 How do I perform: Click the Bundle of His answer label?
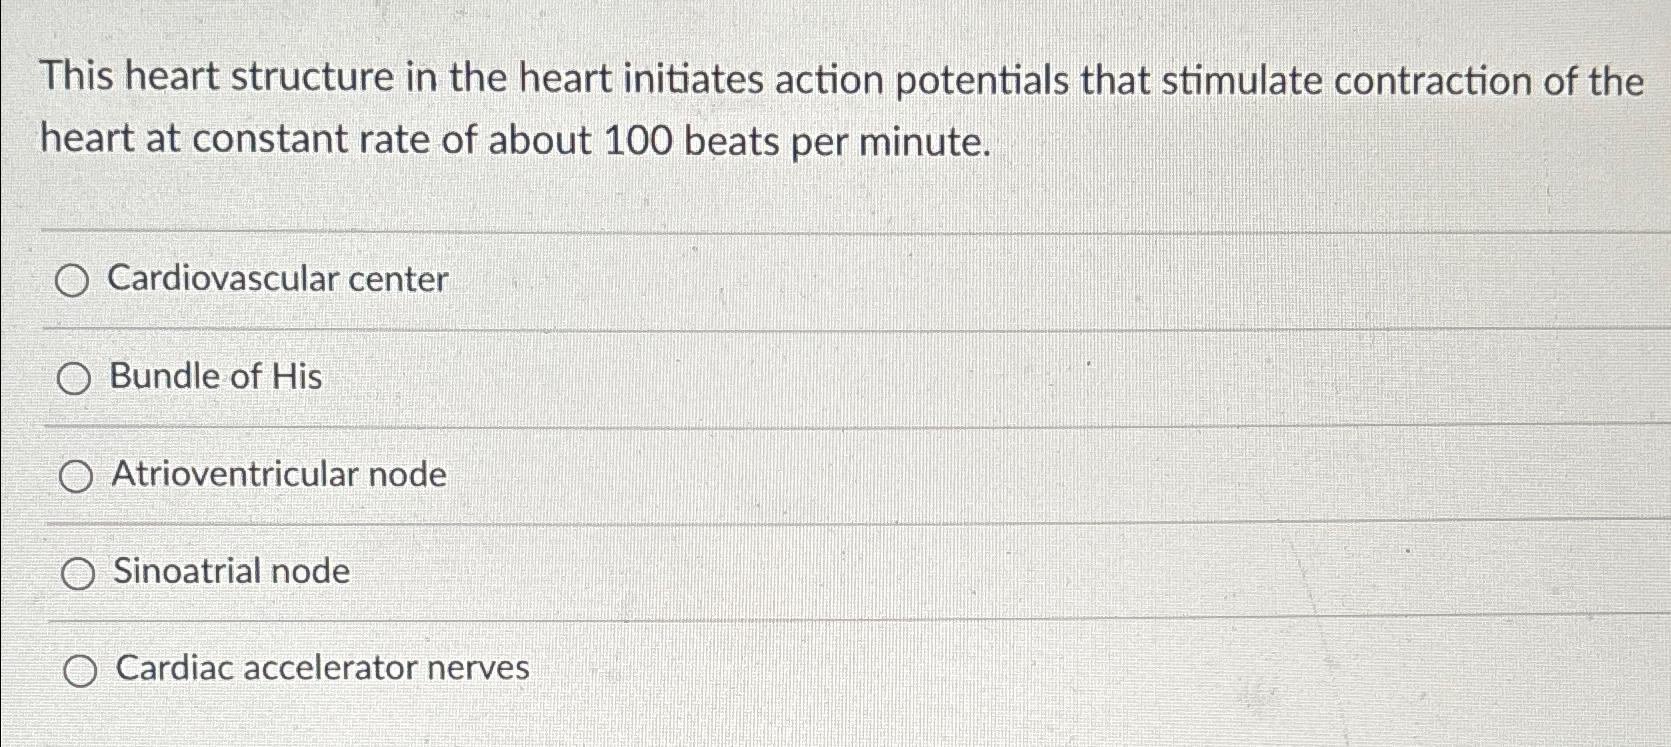tap(215, 377)
